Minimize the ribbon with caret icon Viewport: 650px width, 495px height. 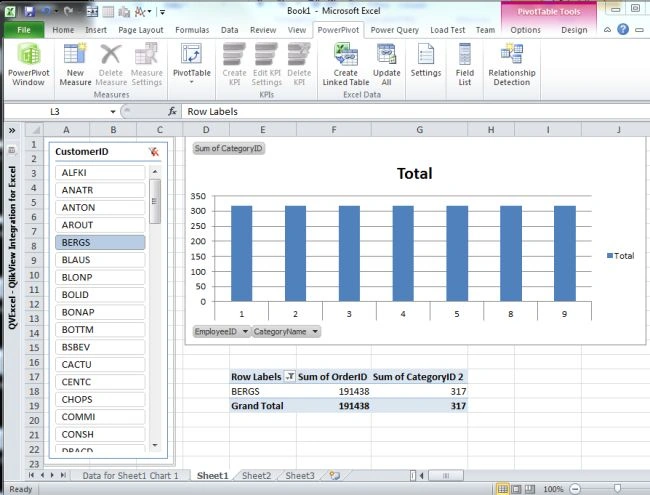coord(607,30)
